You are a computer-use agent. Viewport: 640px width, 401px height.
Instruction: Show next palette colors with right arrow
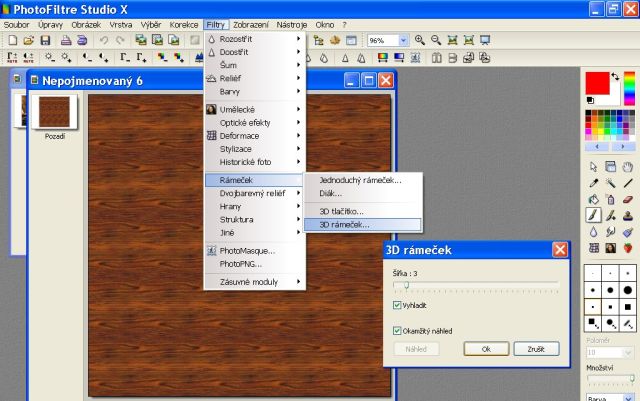(x=623, y=146)
